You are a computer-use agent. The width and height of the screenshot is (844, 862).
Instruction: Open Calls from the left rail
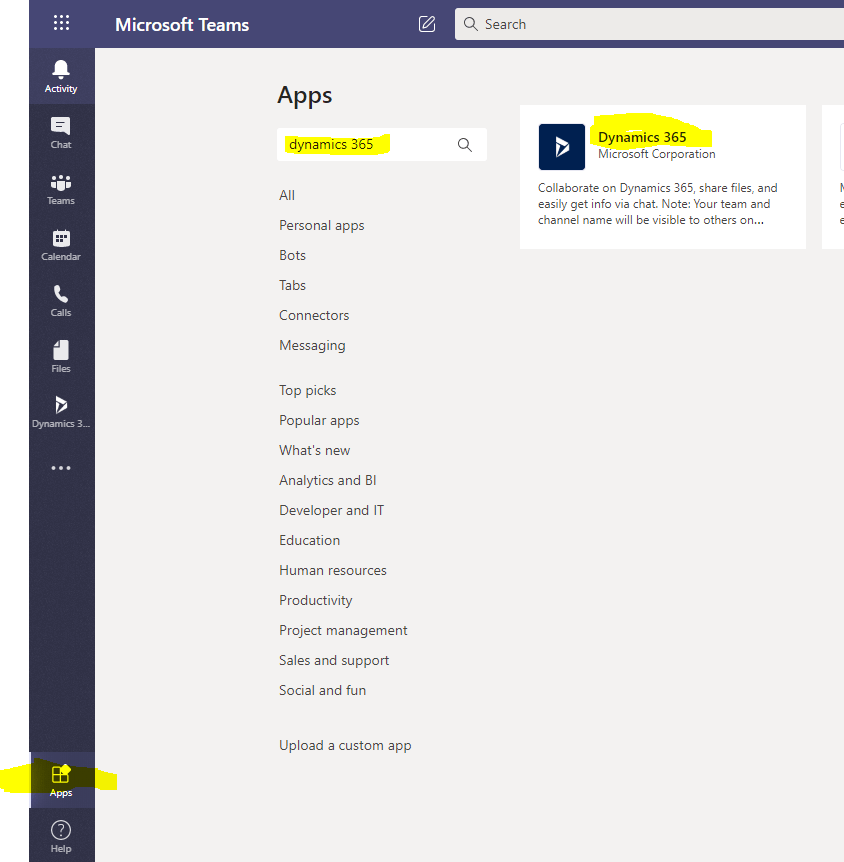61,300
